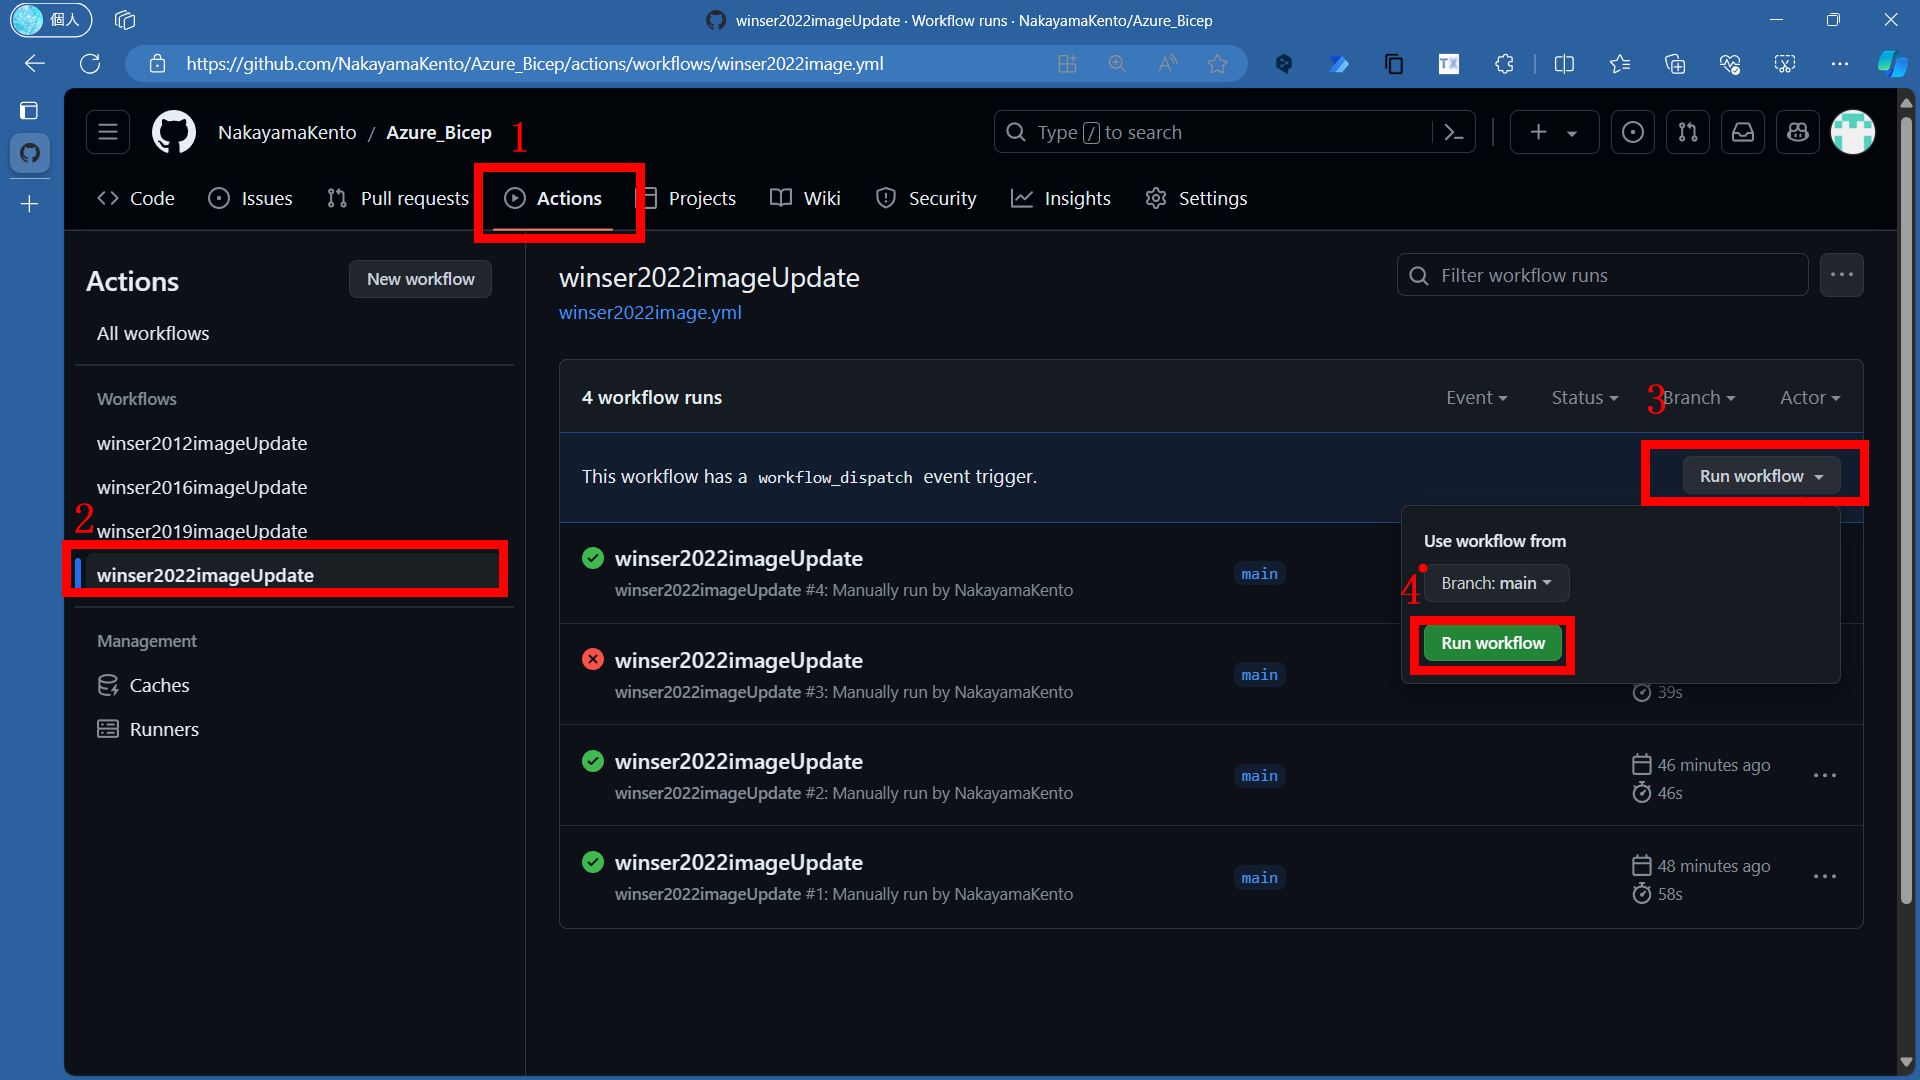Open options menu for run #2

(x=1825, y=776)
